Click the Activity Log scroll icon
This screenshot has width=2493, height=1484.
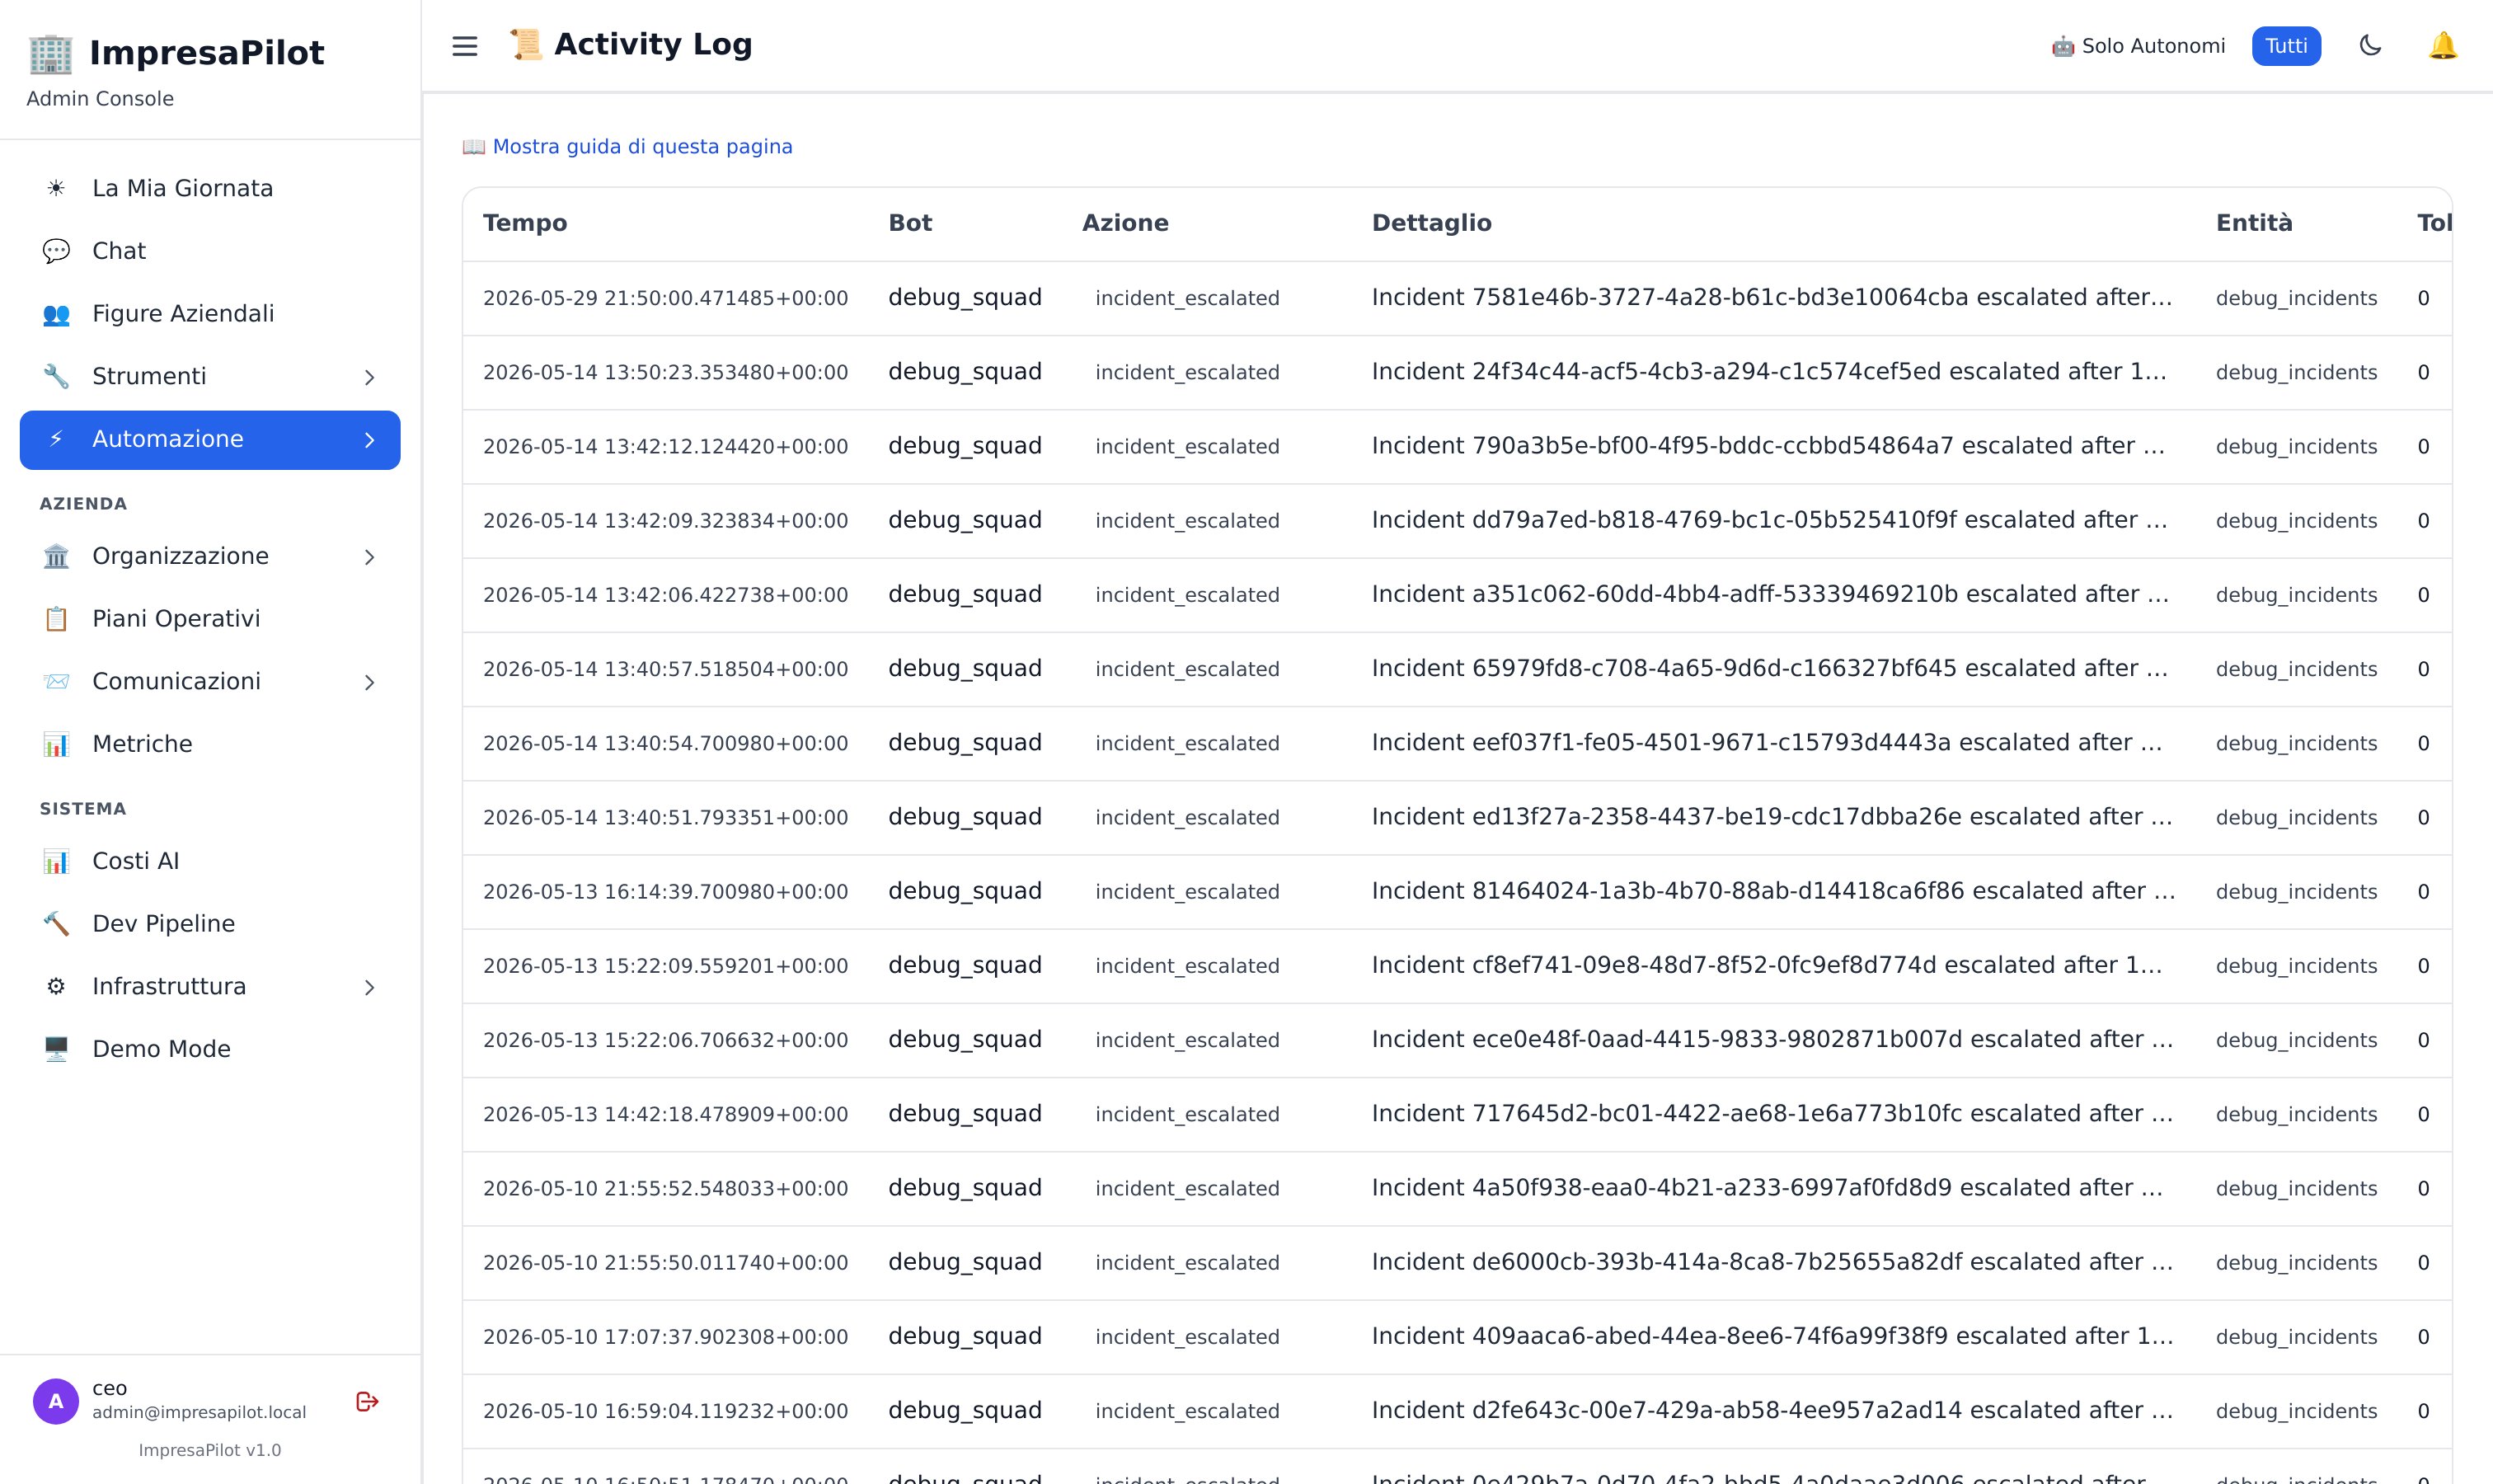(x=526, y=45)
